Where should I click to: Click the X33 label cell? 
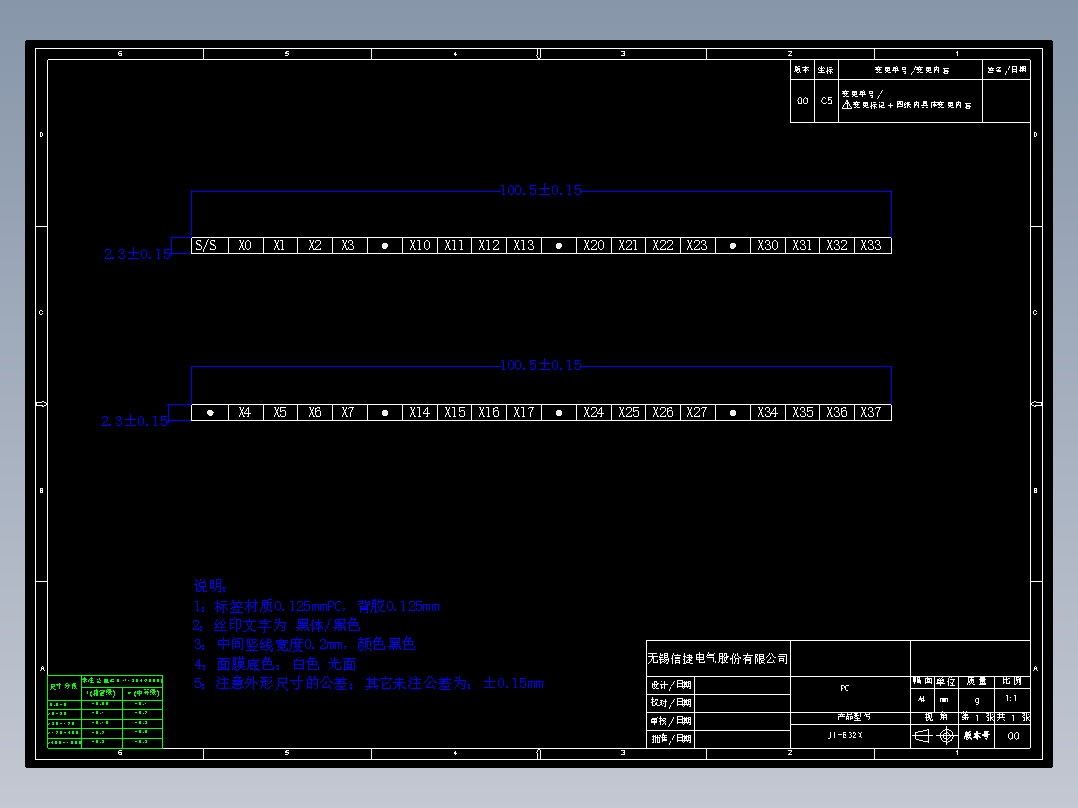(873, 245)
